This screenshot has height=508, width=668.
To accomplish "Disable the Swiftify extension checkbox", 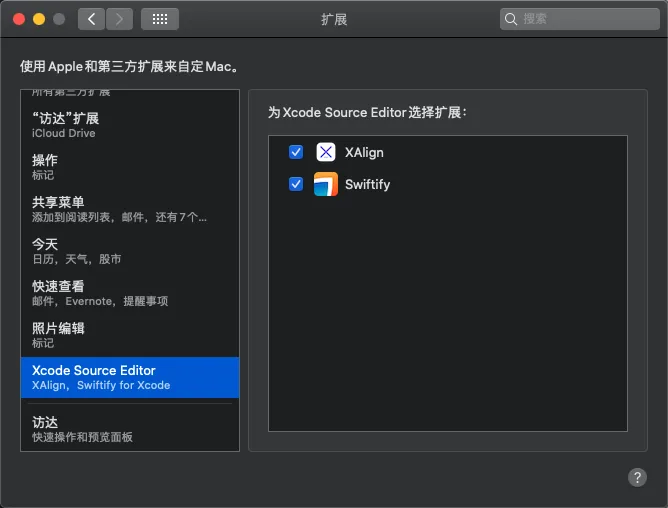I will point(296,184).
